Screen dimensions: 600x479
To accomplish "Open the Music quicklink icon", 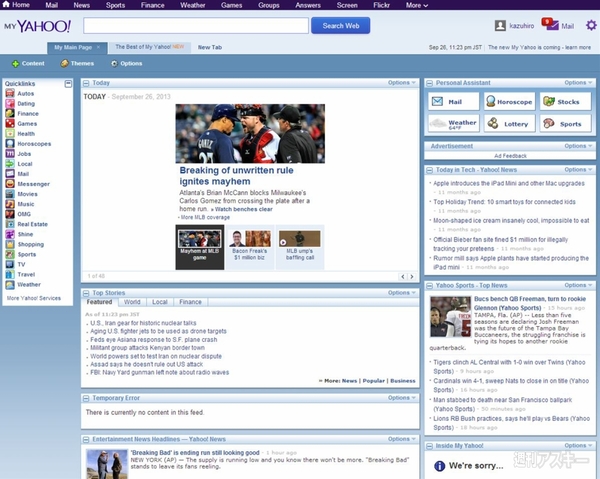I will [10, 204].
